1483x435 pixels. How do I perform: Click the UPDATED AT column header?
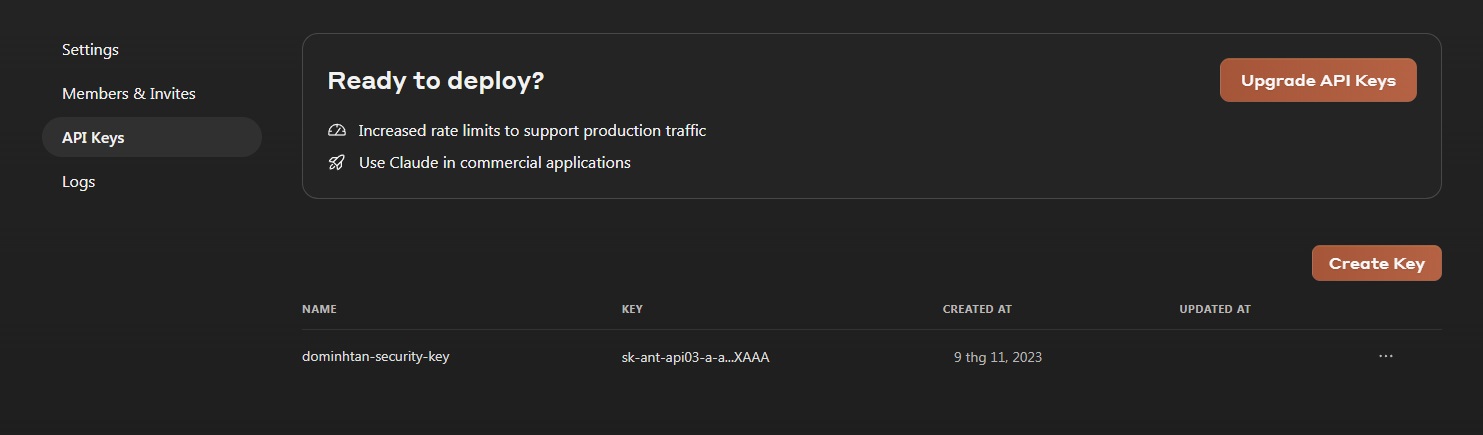point(1215,310)
